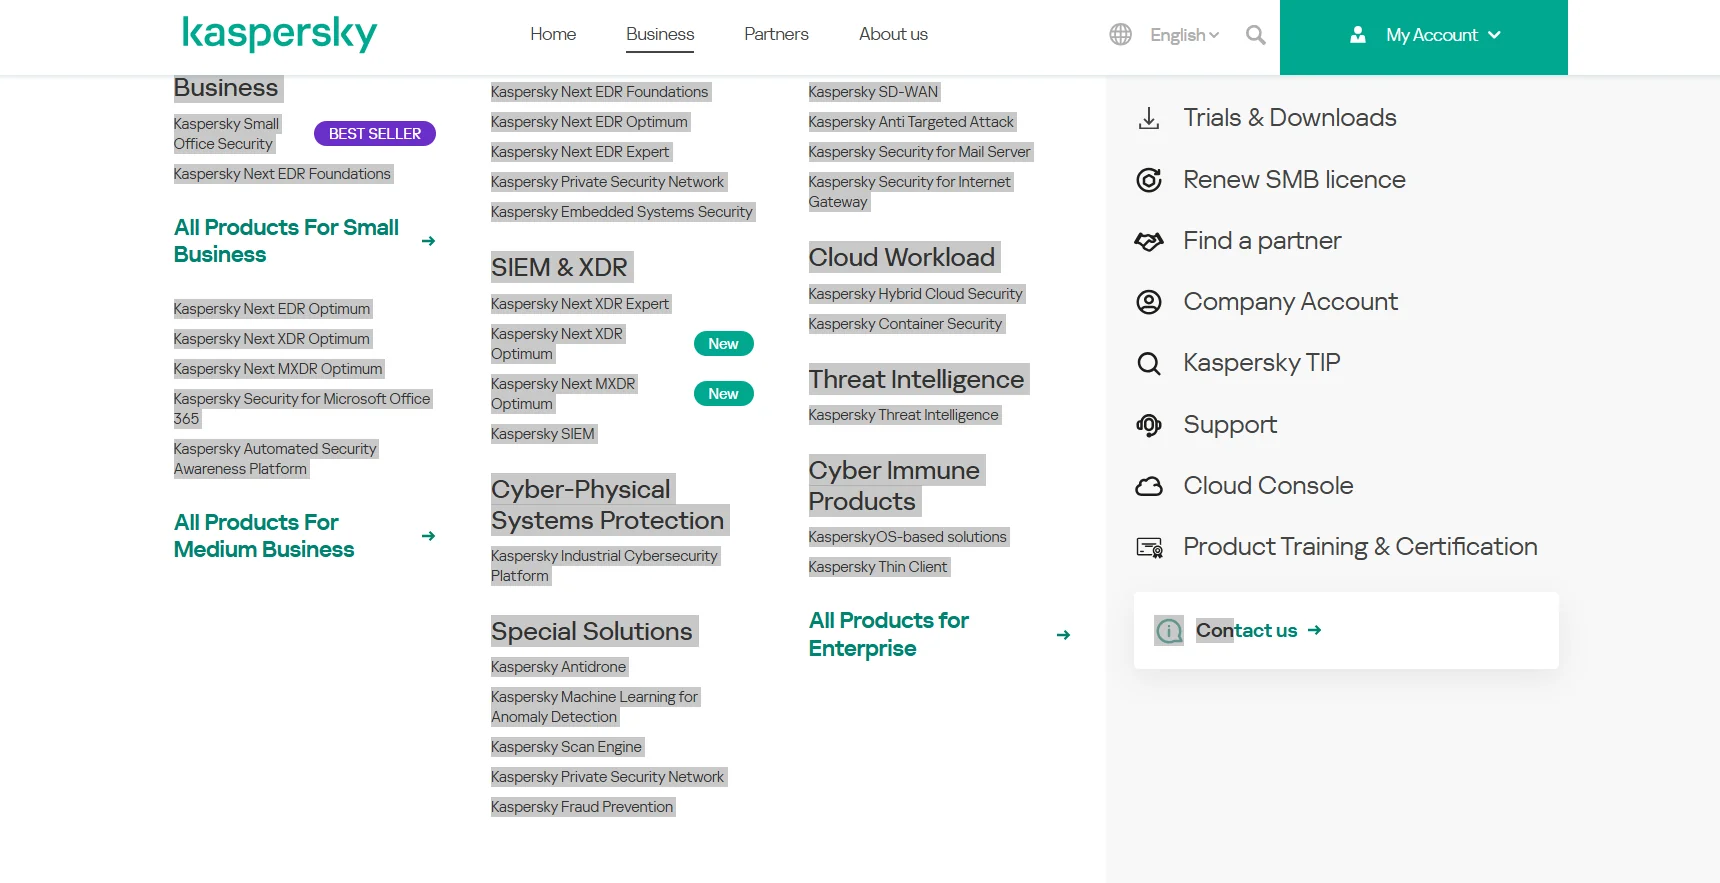Click the Company Account profile icon

click(1149, 302)
